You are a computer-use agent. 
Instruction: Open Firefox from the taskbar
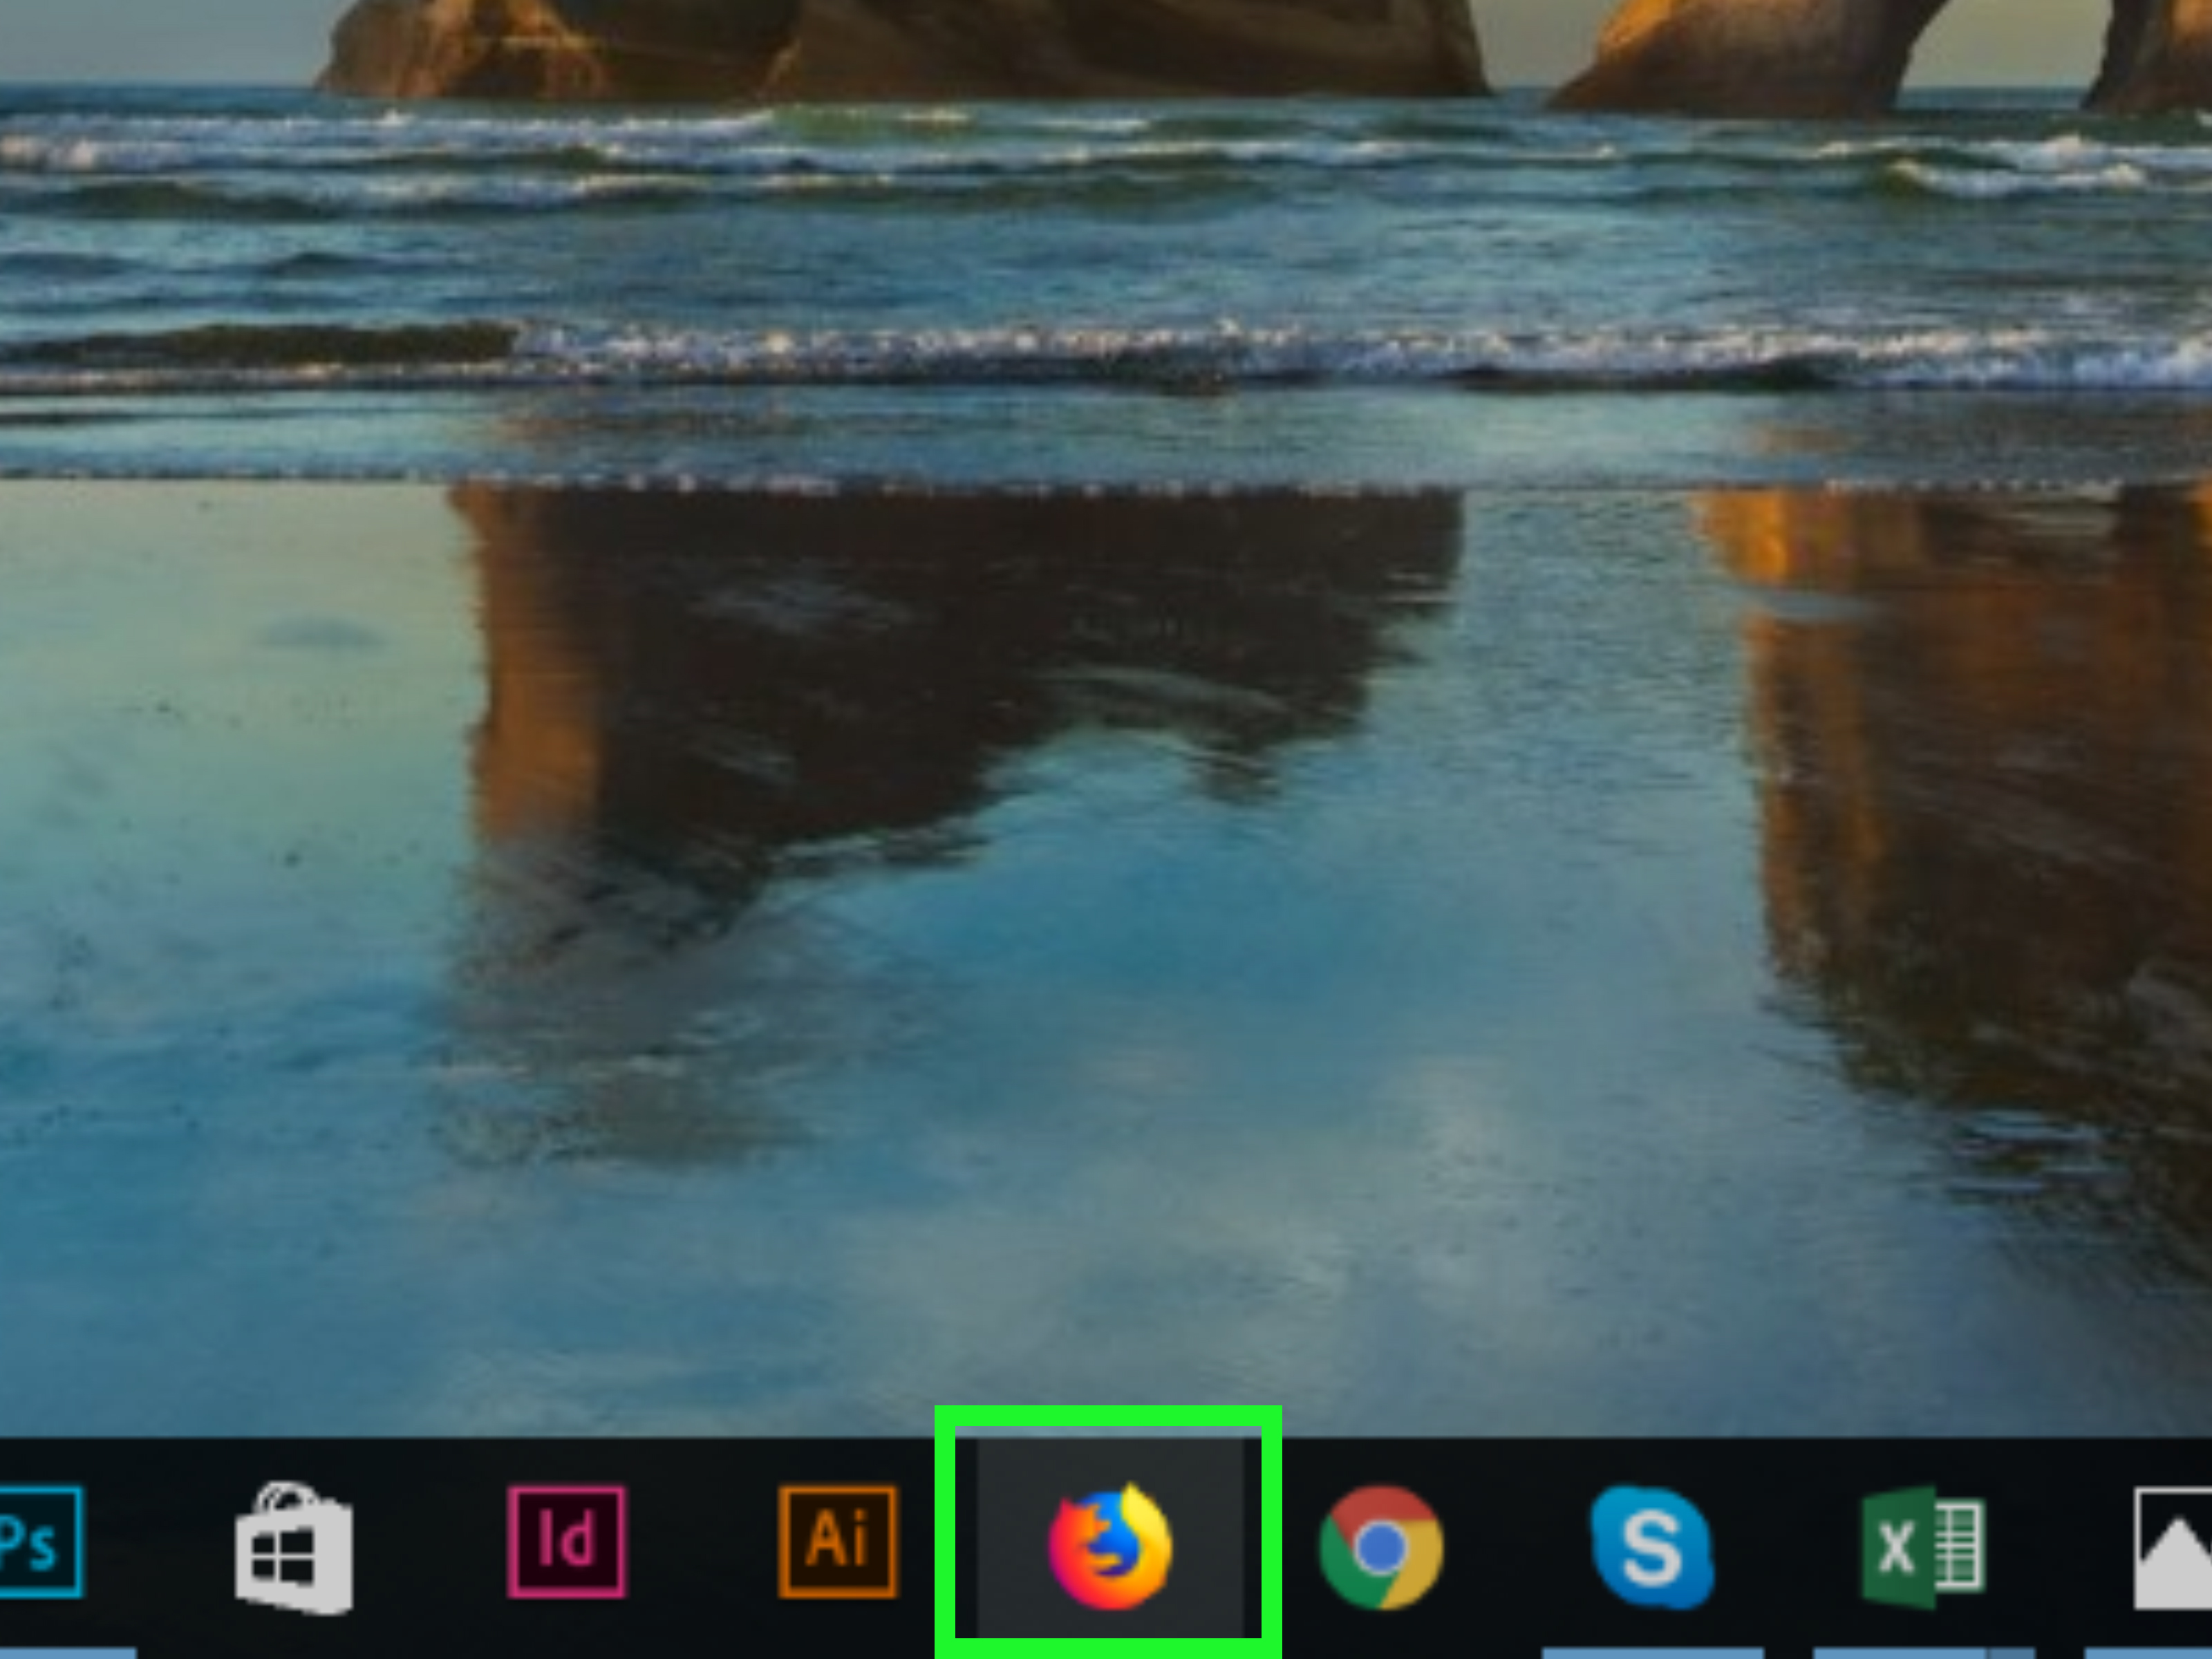coord(1110,1548)
